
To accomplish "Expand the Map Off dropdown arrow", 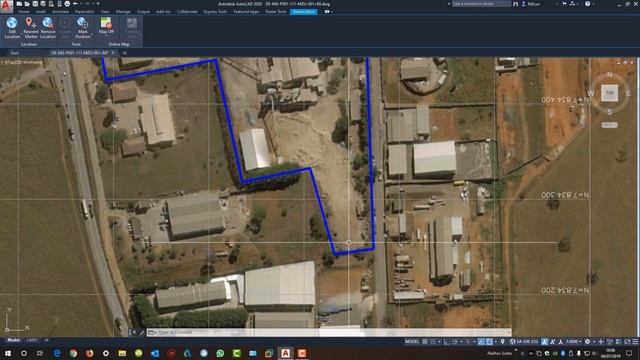I will point(106,36).
